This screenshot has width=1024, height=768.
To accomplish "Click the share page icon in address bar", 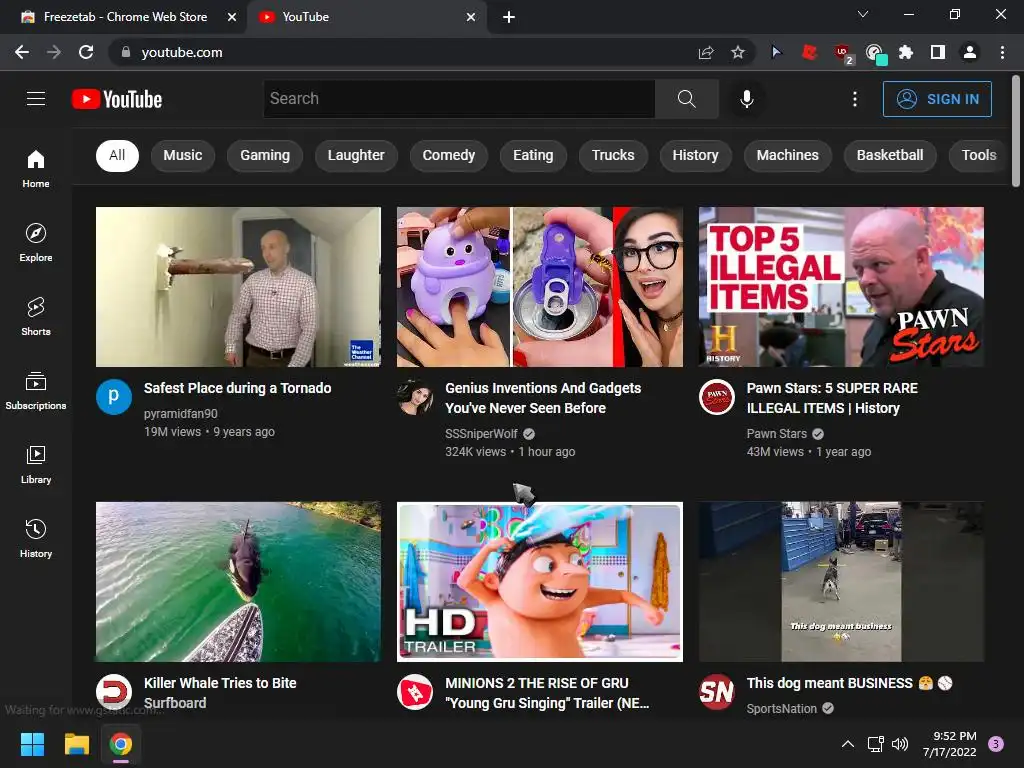I will (x=705, y=52).
